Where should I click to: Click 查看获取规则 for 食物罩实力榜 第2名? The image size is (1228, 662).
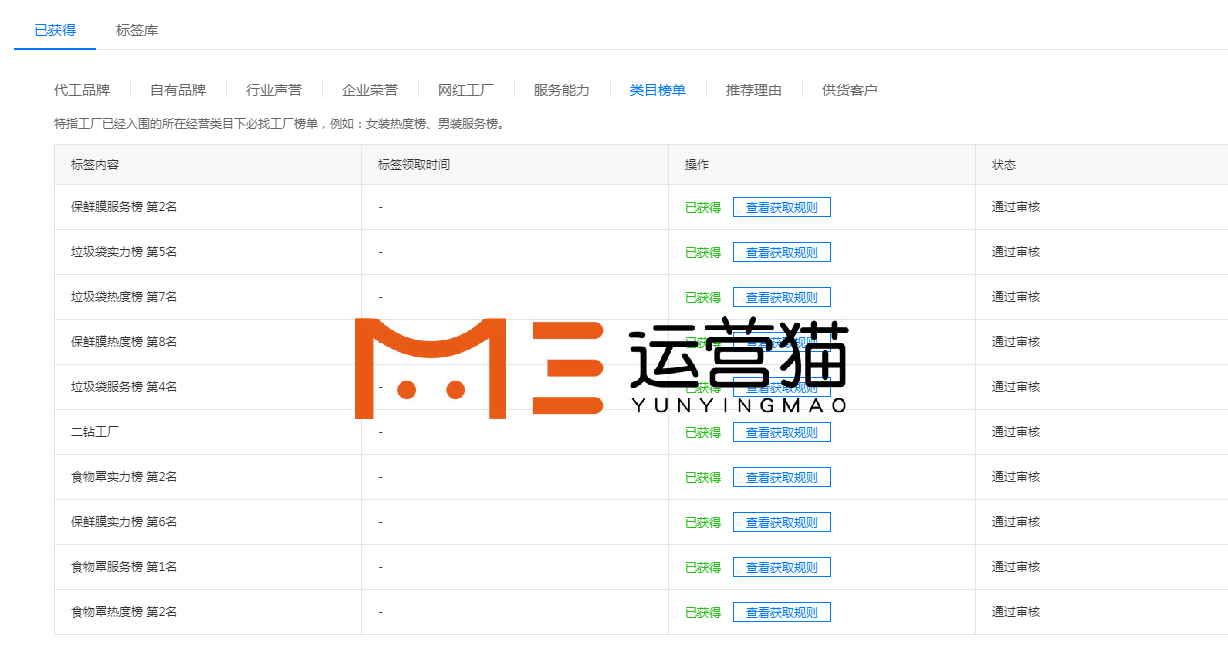click(782, 478)
